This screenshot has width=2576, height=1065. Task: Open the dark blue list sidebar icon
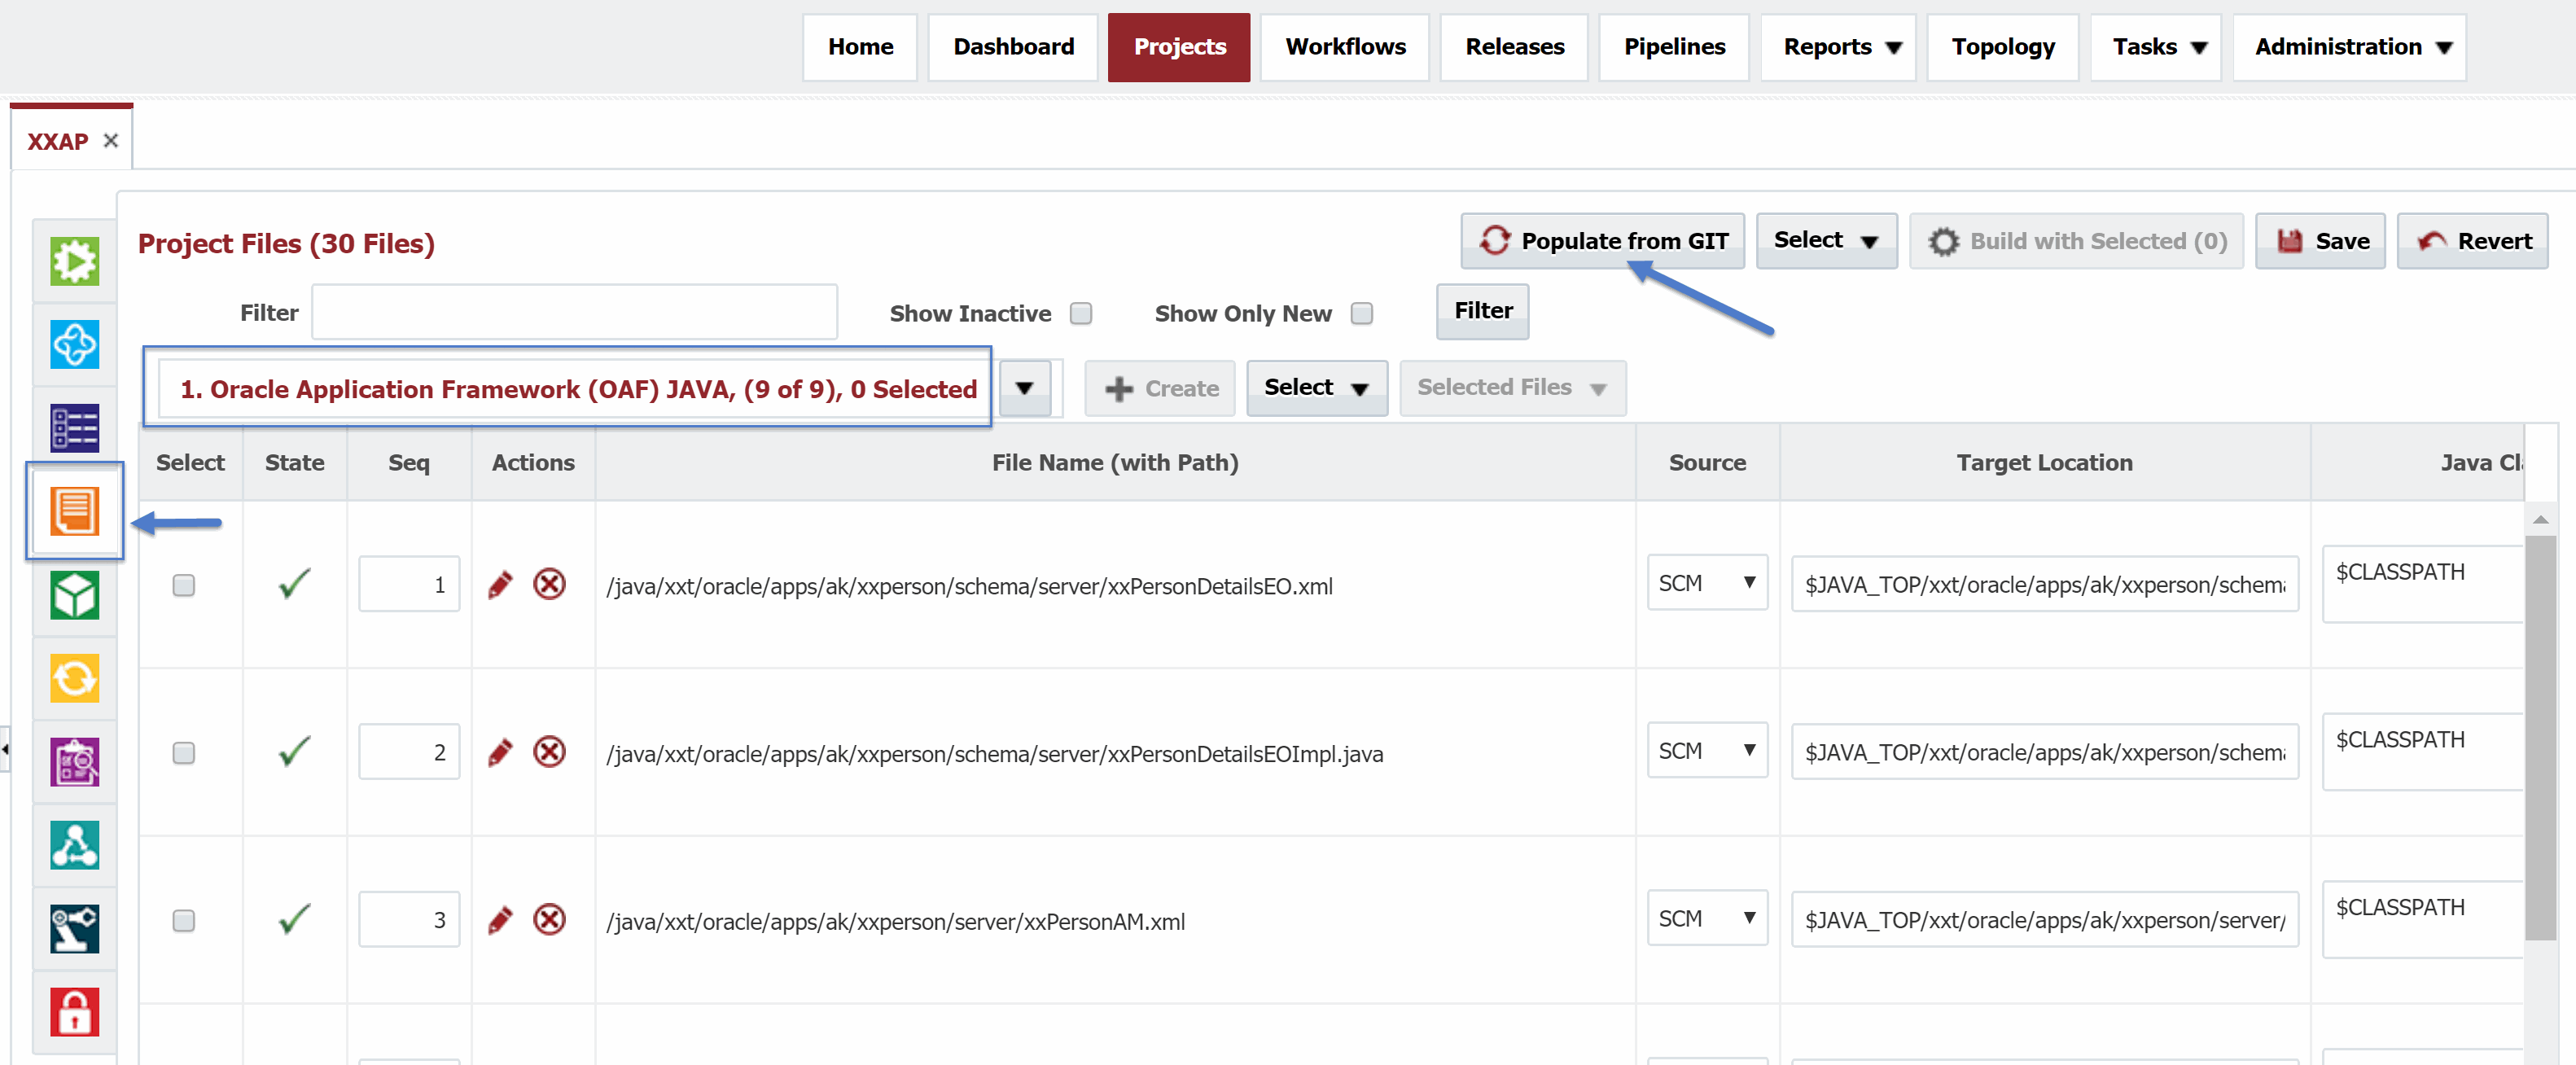pos(75,428)
